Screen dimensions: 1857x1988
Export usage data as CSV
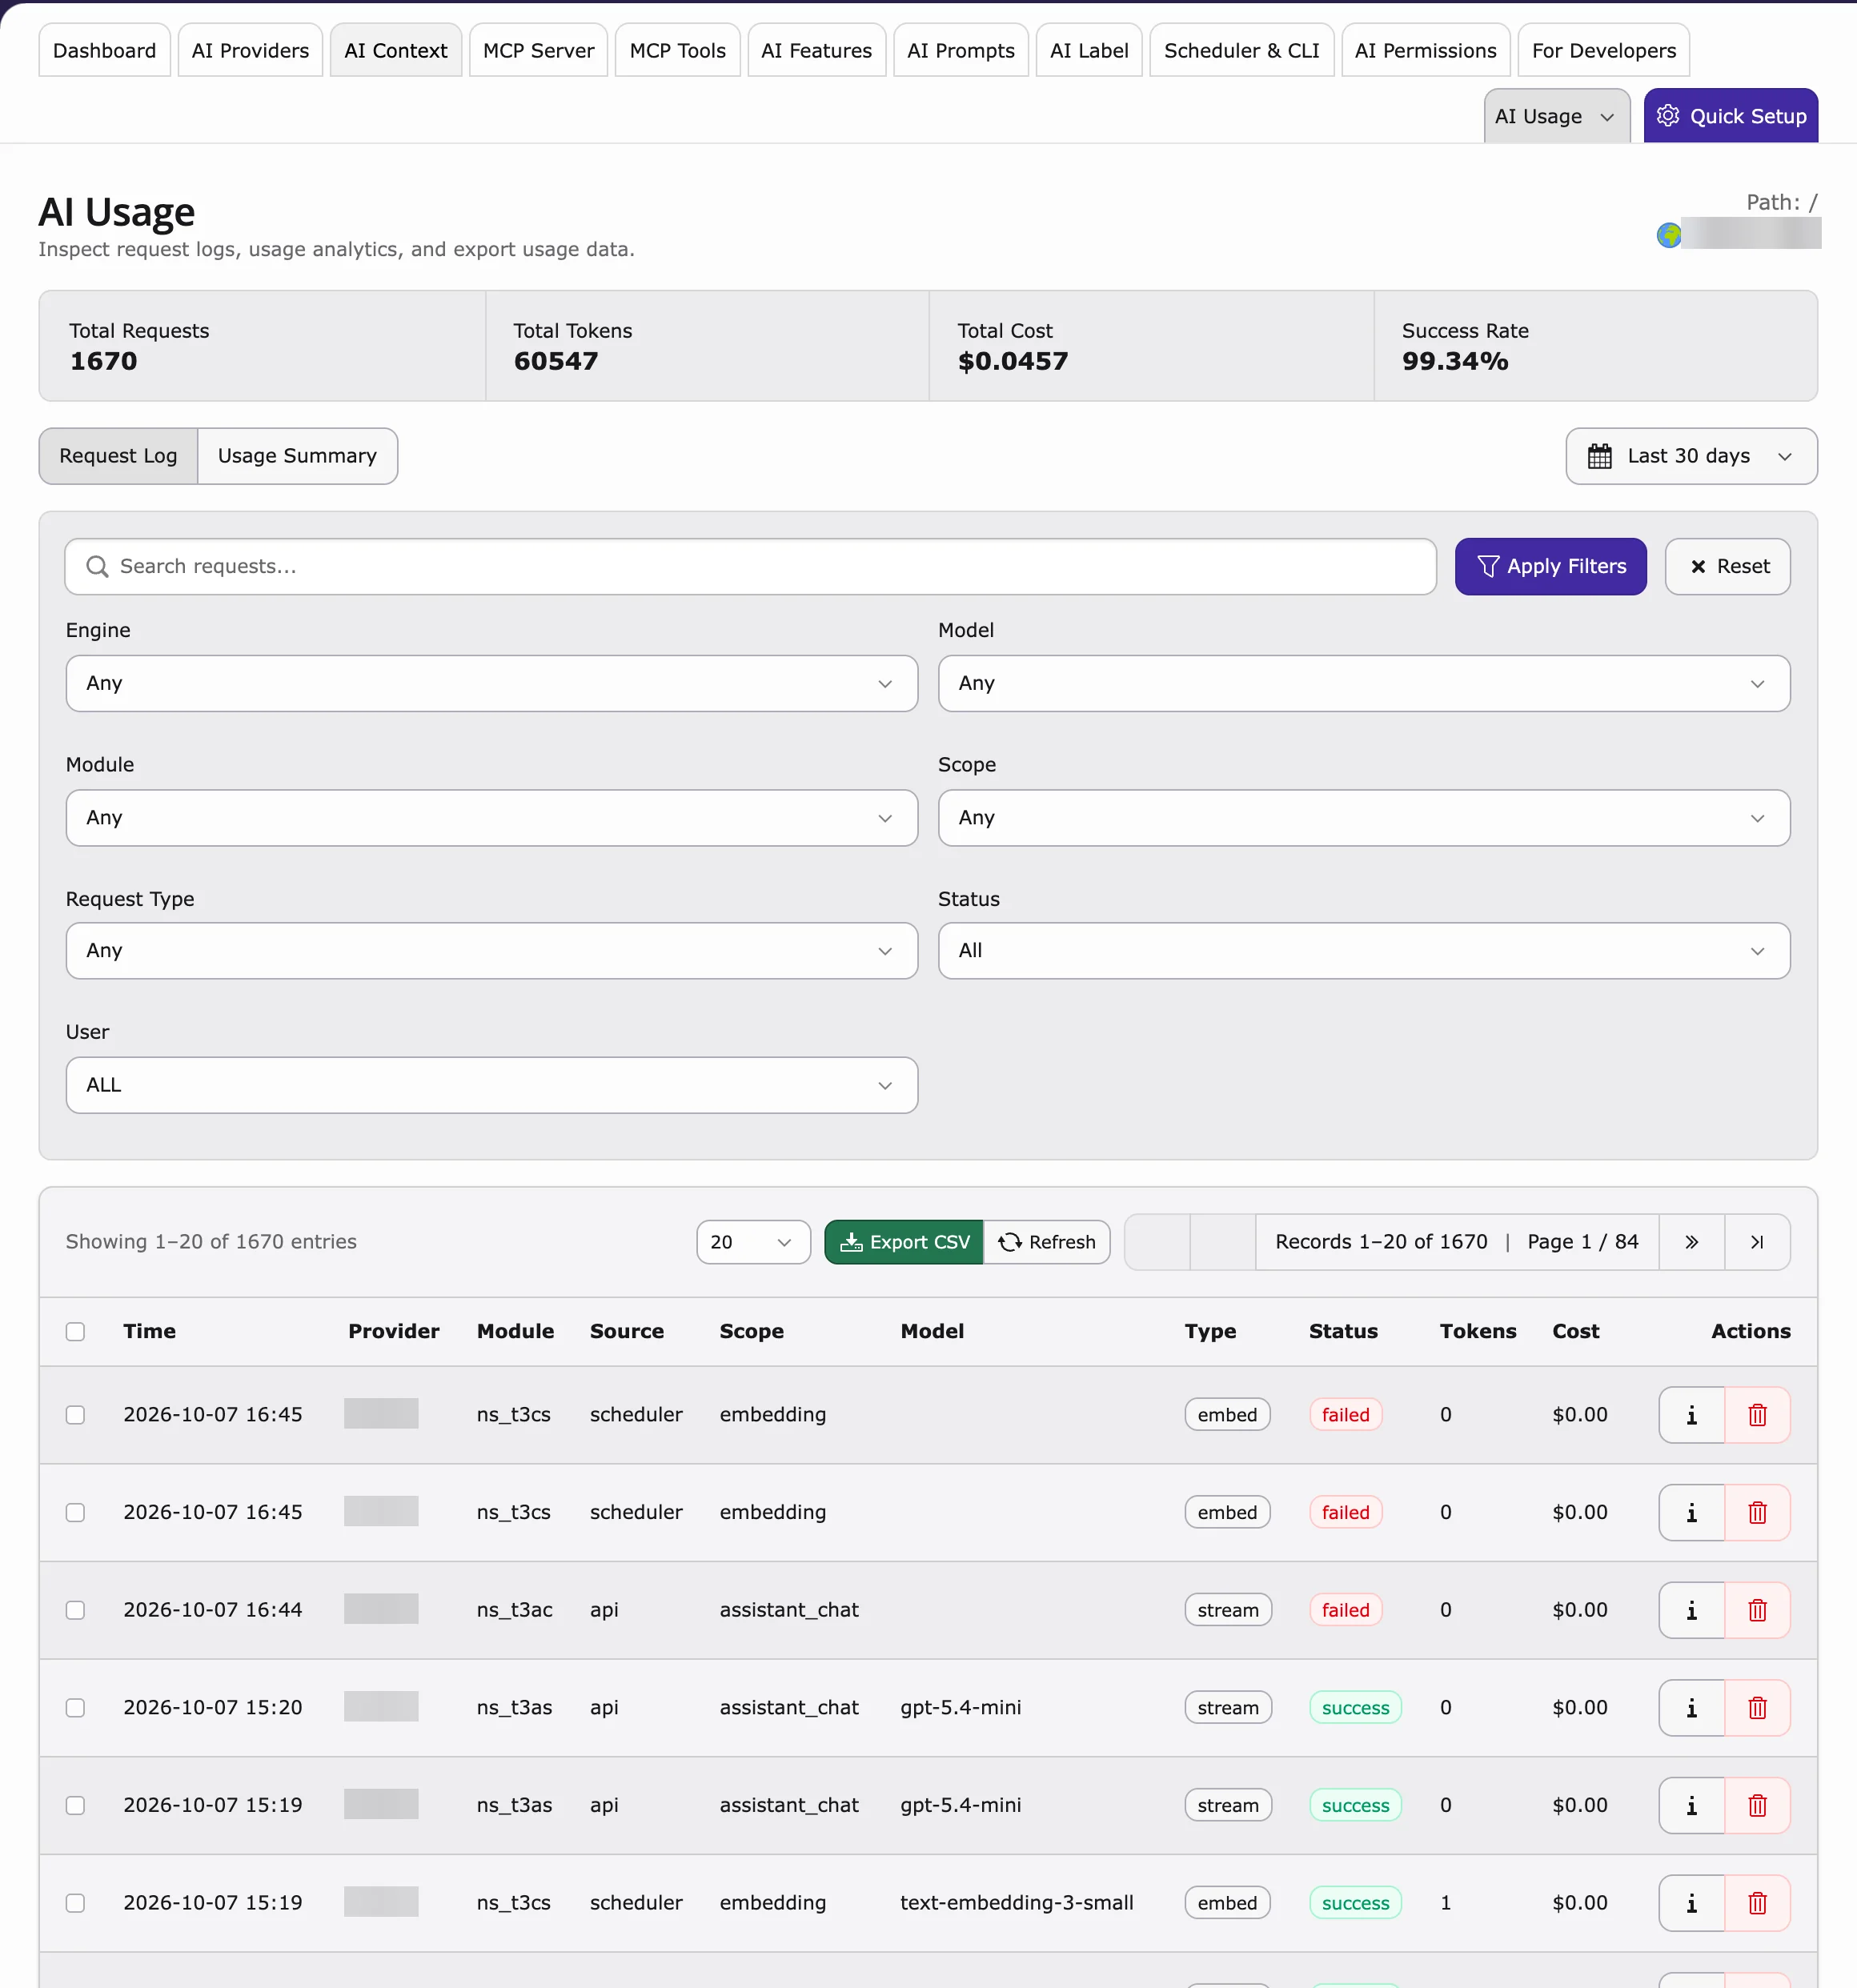pyautogui.click(x=904, y=1241)
